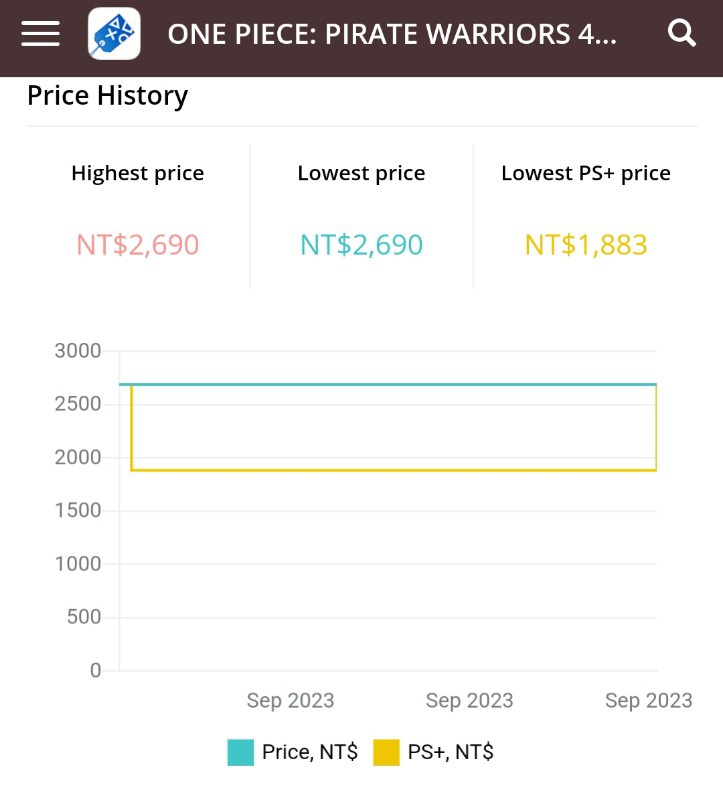Click the last Sep 2023 axis label
The width and height of the screenshot is (723, 793).
tap(648, 700)
